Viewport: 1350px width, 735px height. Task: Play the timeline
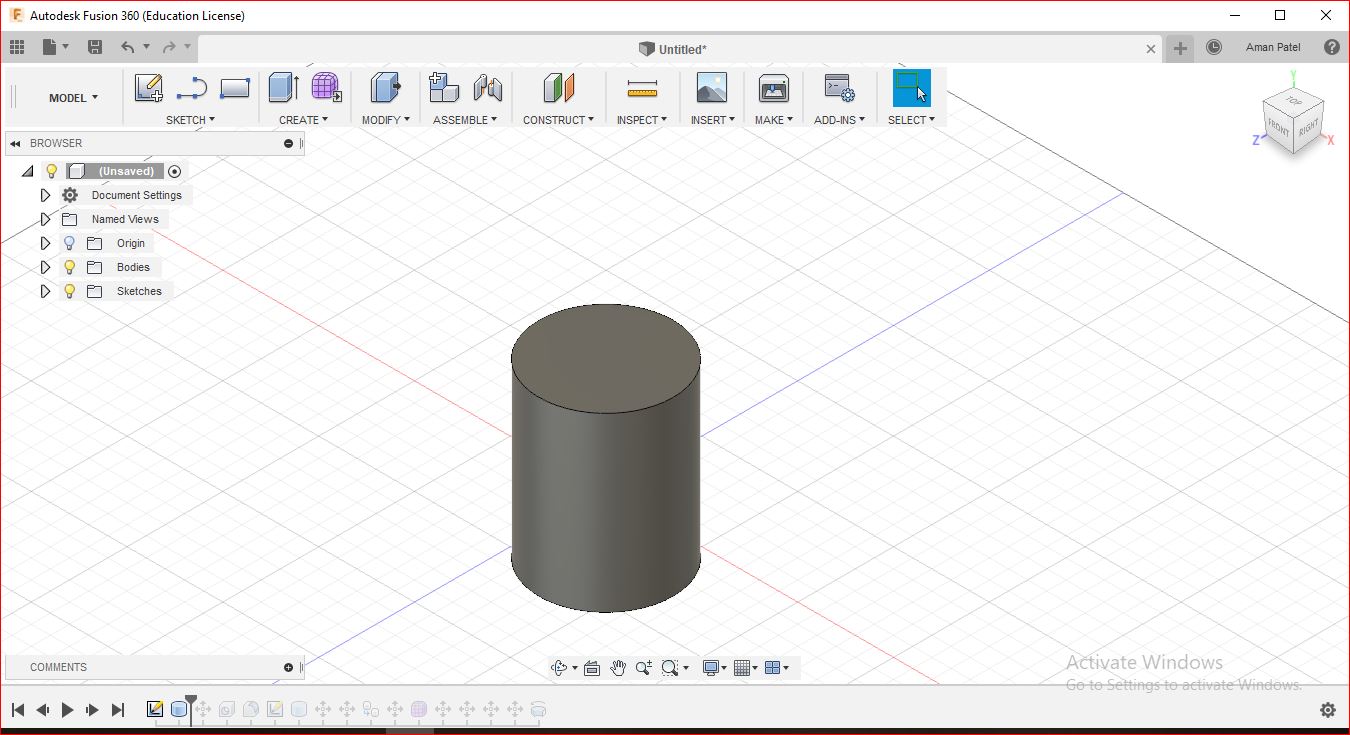point(67,710)
